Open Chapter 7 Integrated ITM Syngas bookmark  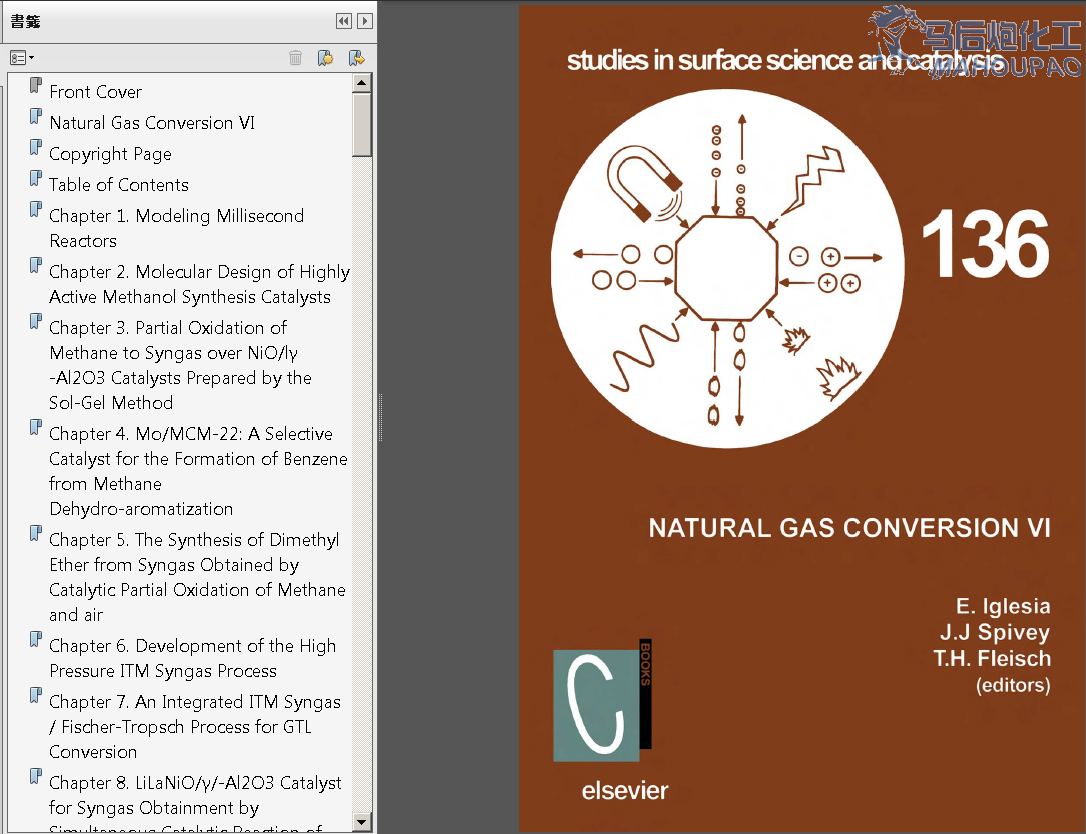(195, 727)
